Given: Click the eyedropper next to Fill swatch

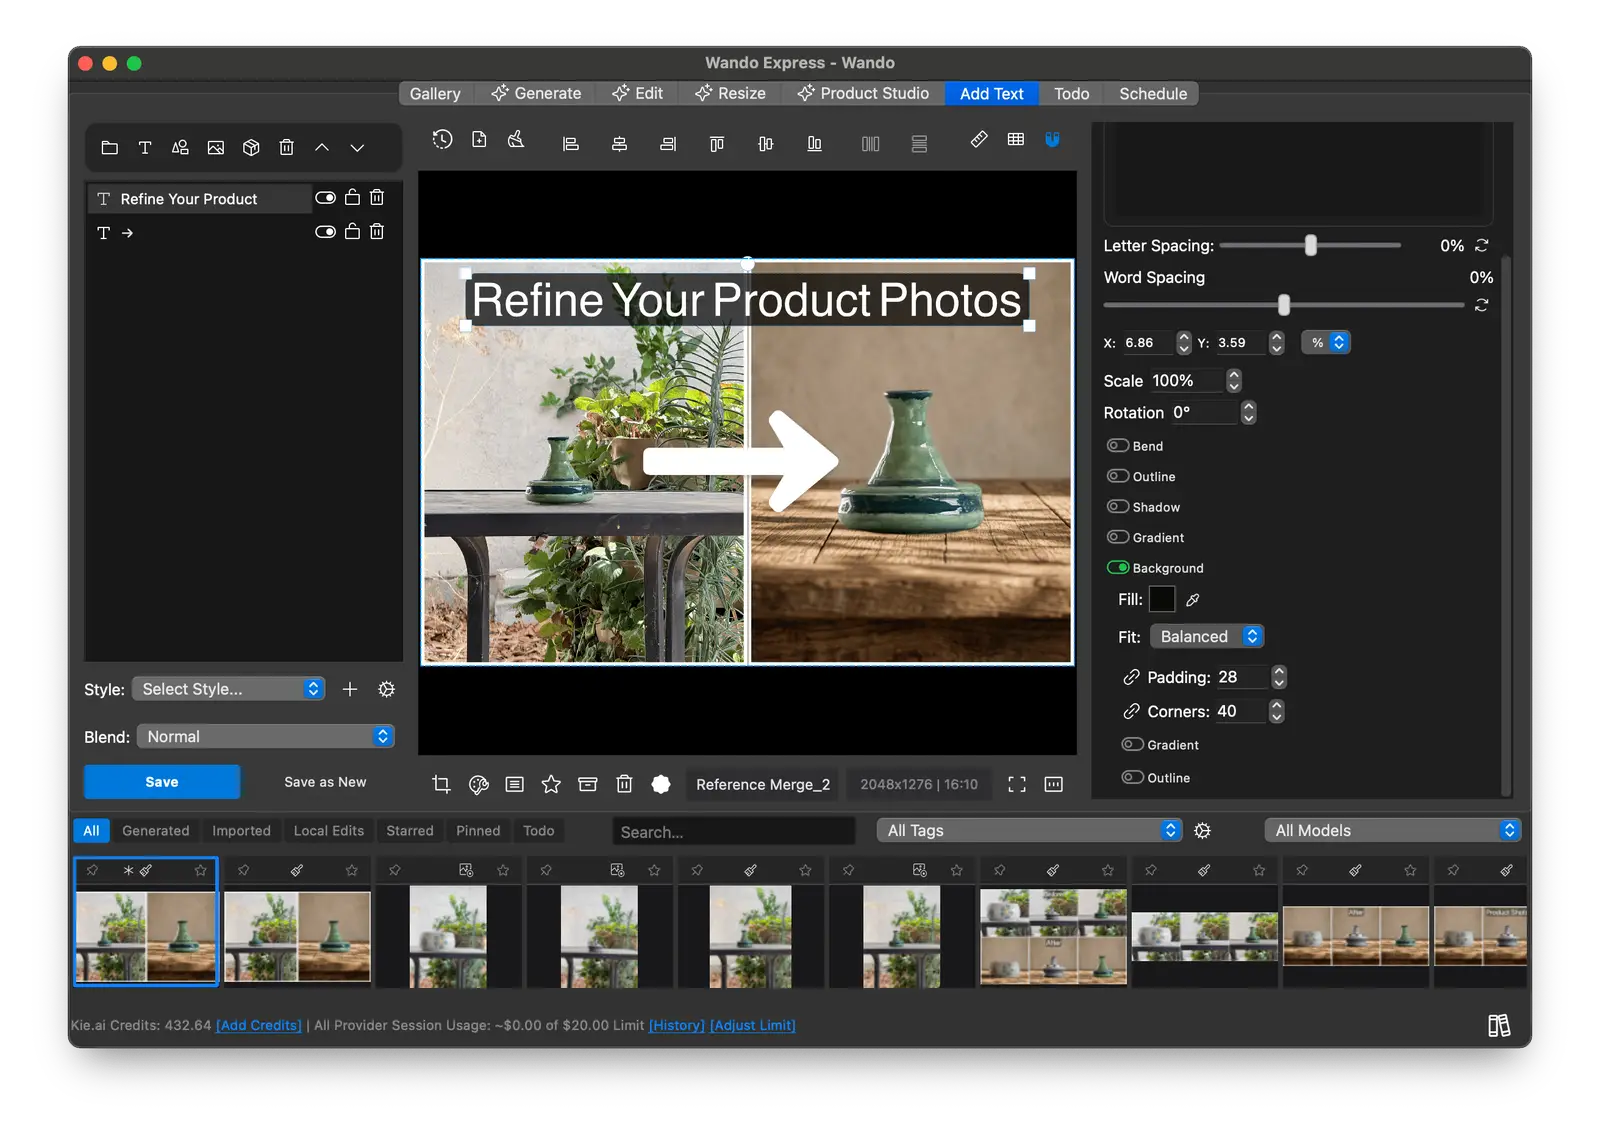Looking at the screenshot, I should tap(1193, 600).
